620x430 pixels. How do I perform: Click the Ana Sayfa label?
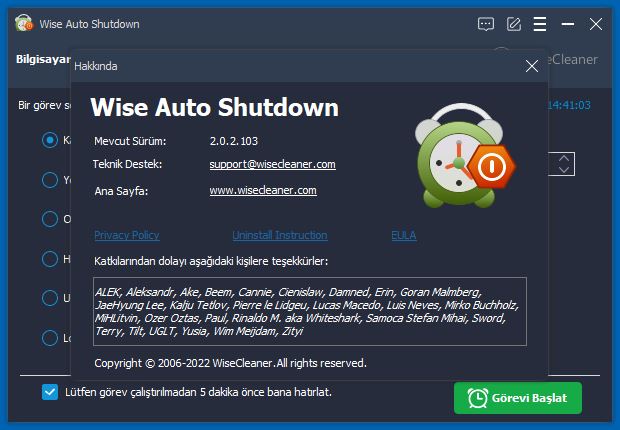pos(121,191)
